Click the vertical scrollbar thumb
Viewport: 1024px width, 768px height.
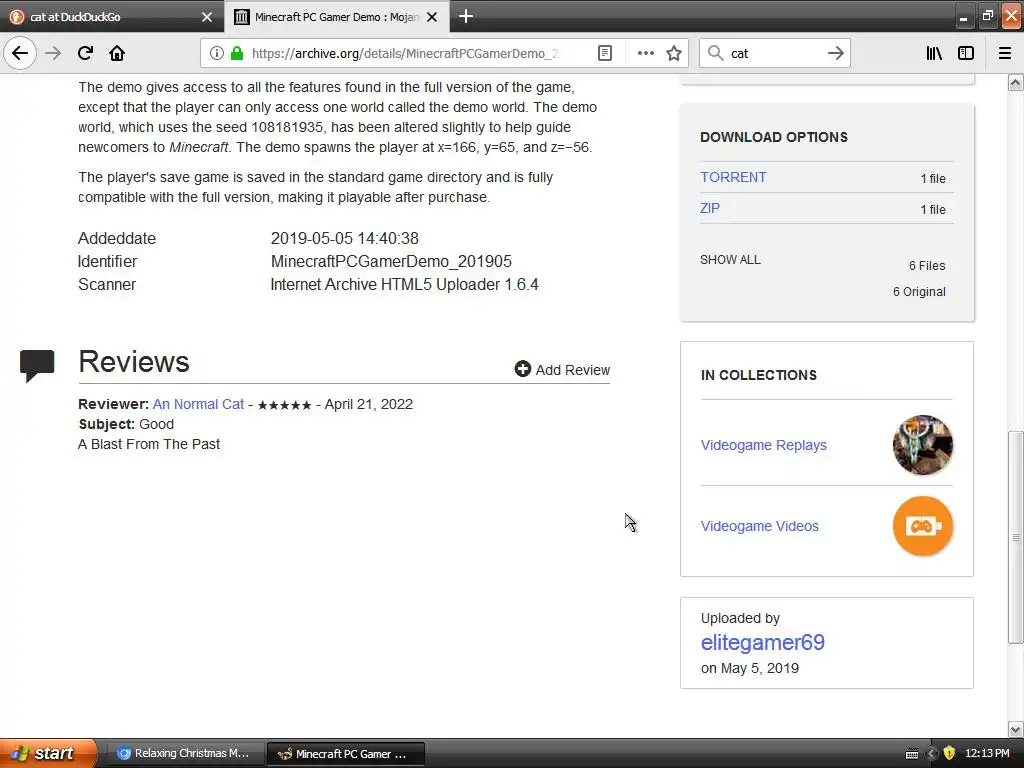(1016, 537)
